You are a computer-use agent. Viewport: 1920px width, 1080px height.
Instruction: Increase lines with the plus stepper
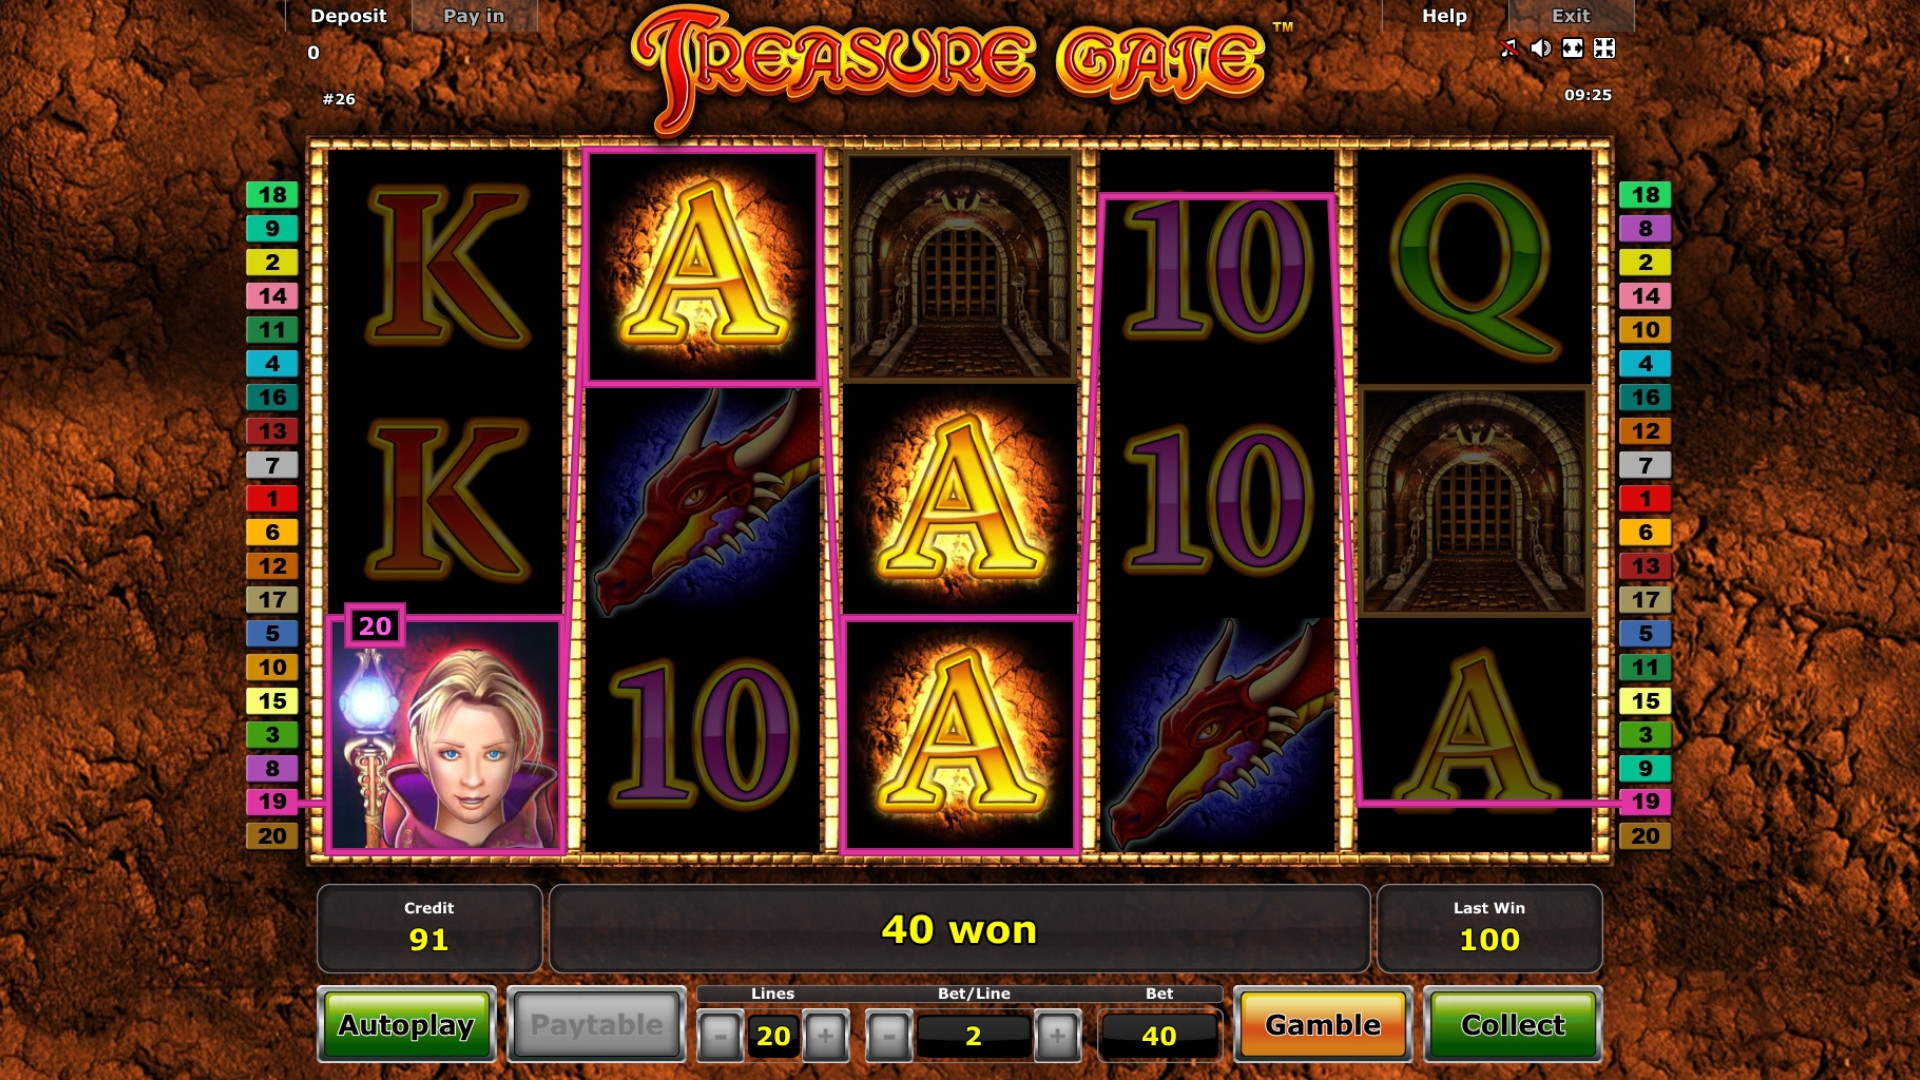pyautogui.click(x=825, y=1036)
